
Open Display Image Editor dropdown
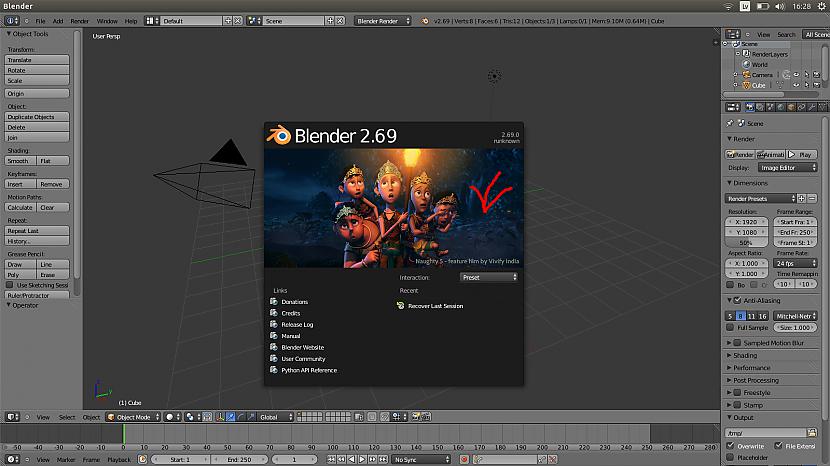click(x=788, y=167)
